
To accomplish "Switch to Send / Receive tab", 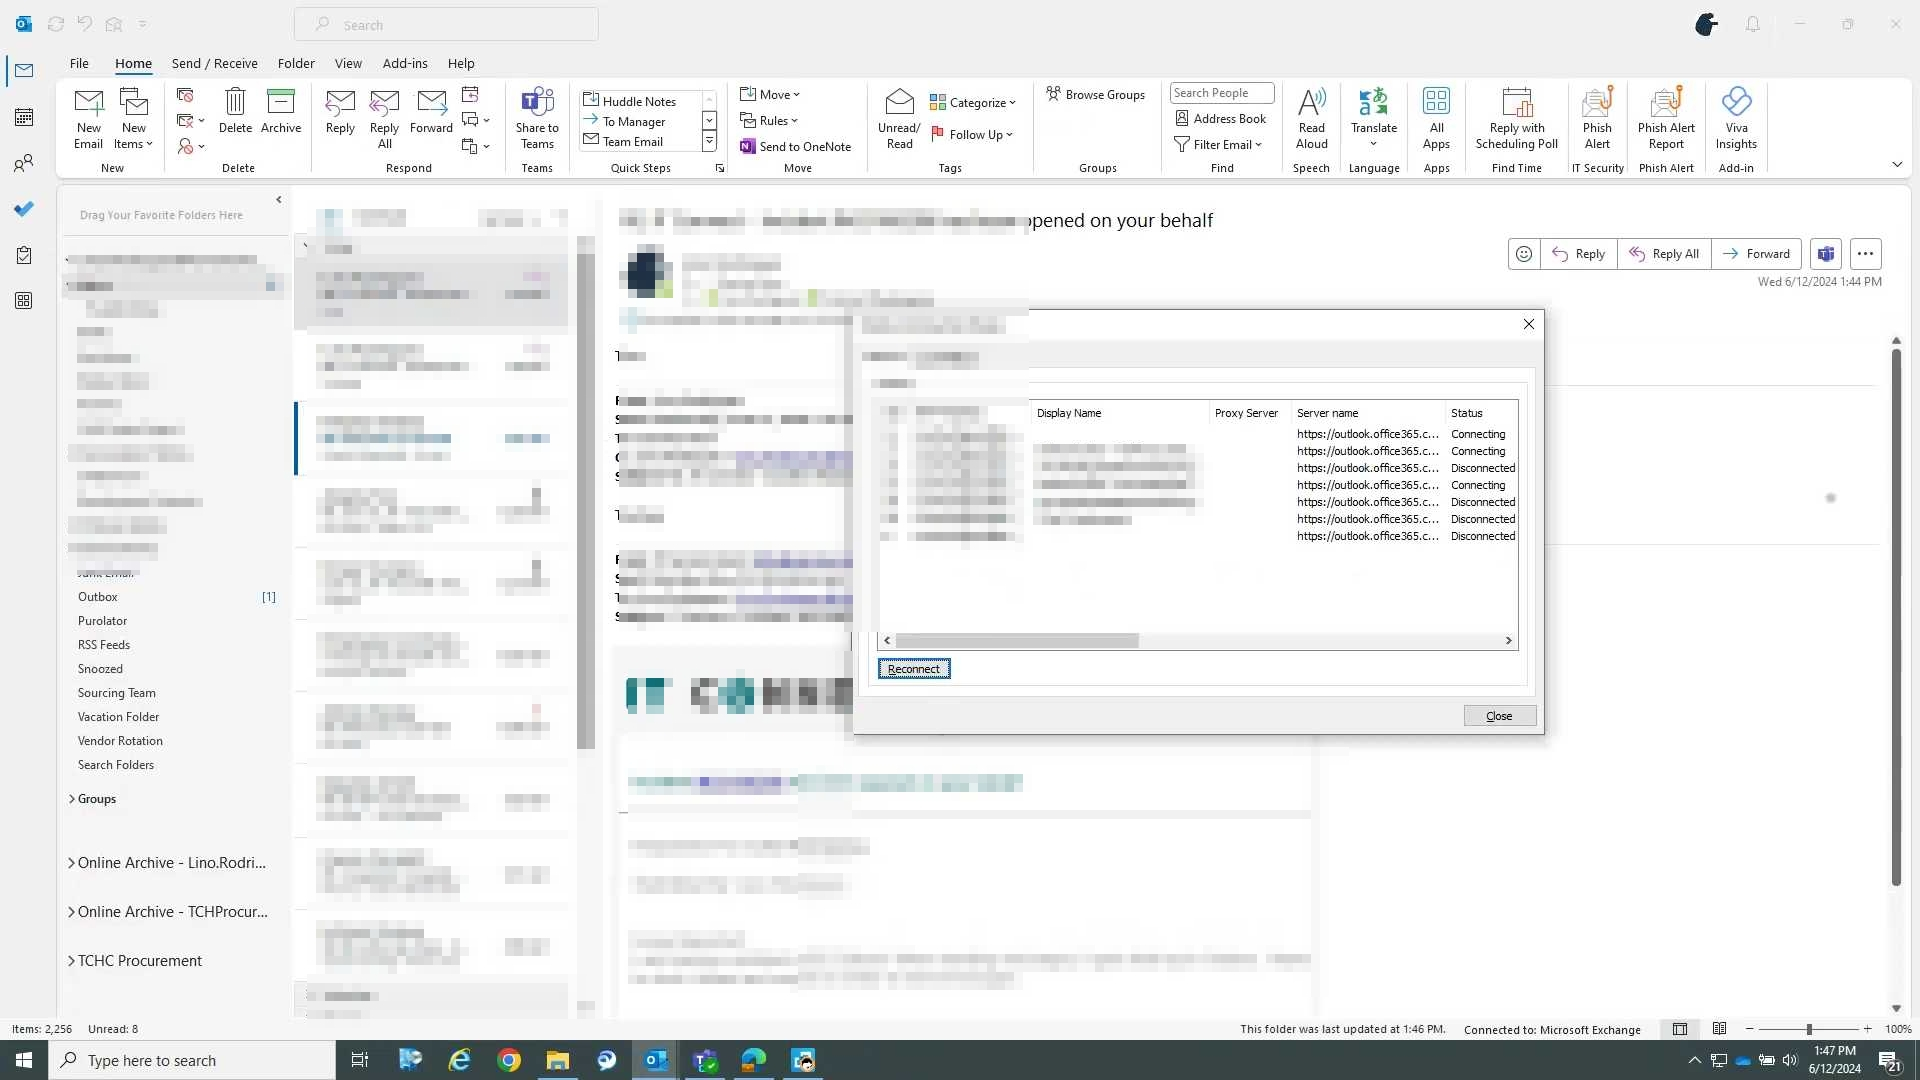I will tap(214, 63).
